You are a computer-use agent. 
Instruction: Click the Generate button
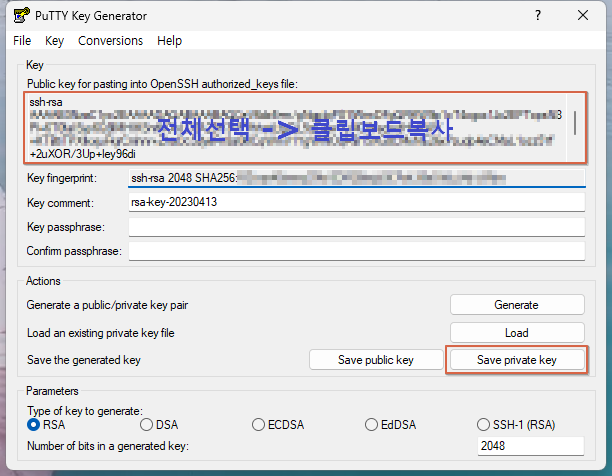[x=517, y=305]
